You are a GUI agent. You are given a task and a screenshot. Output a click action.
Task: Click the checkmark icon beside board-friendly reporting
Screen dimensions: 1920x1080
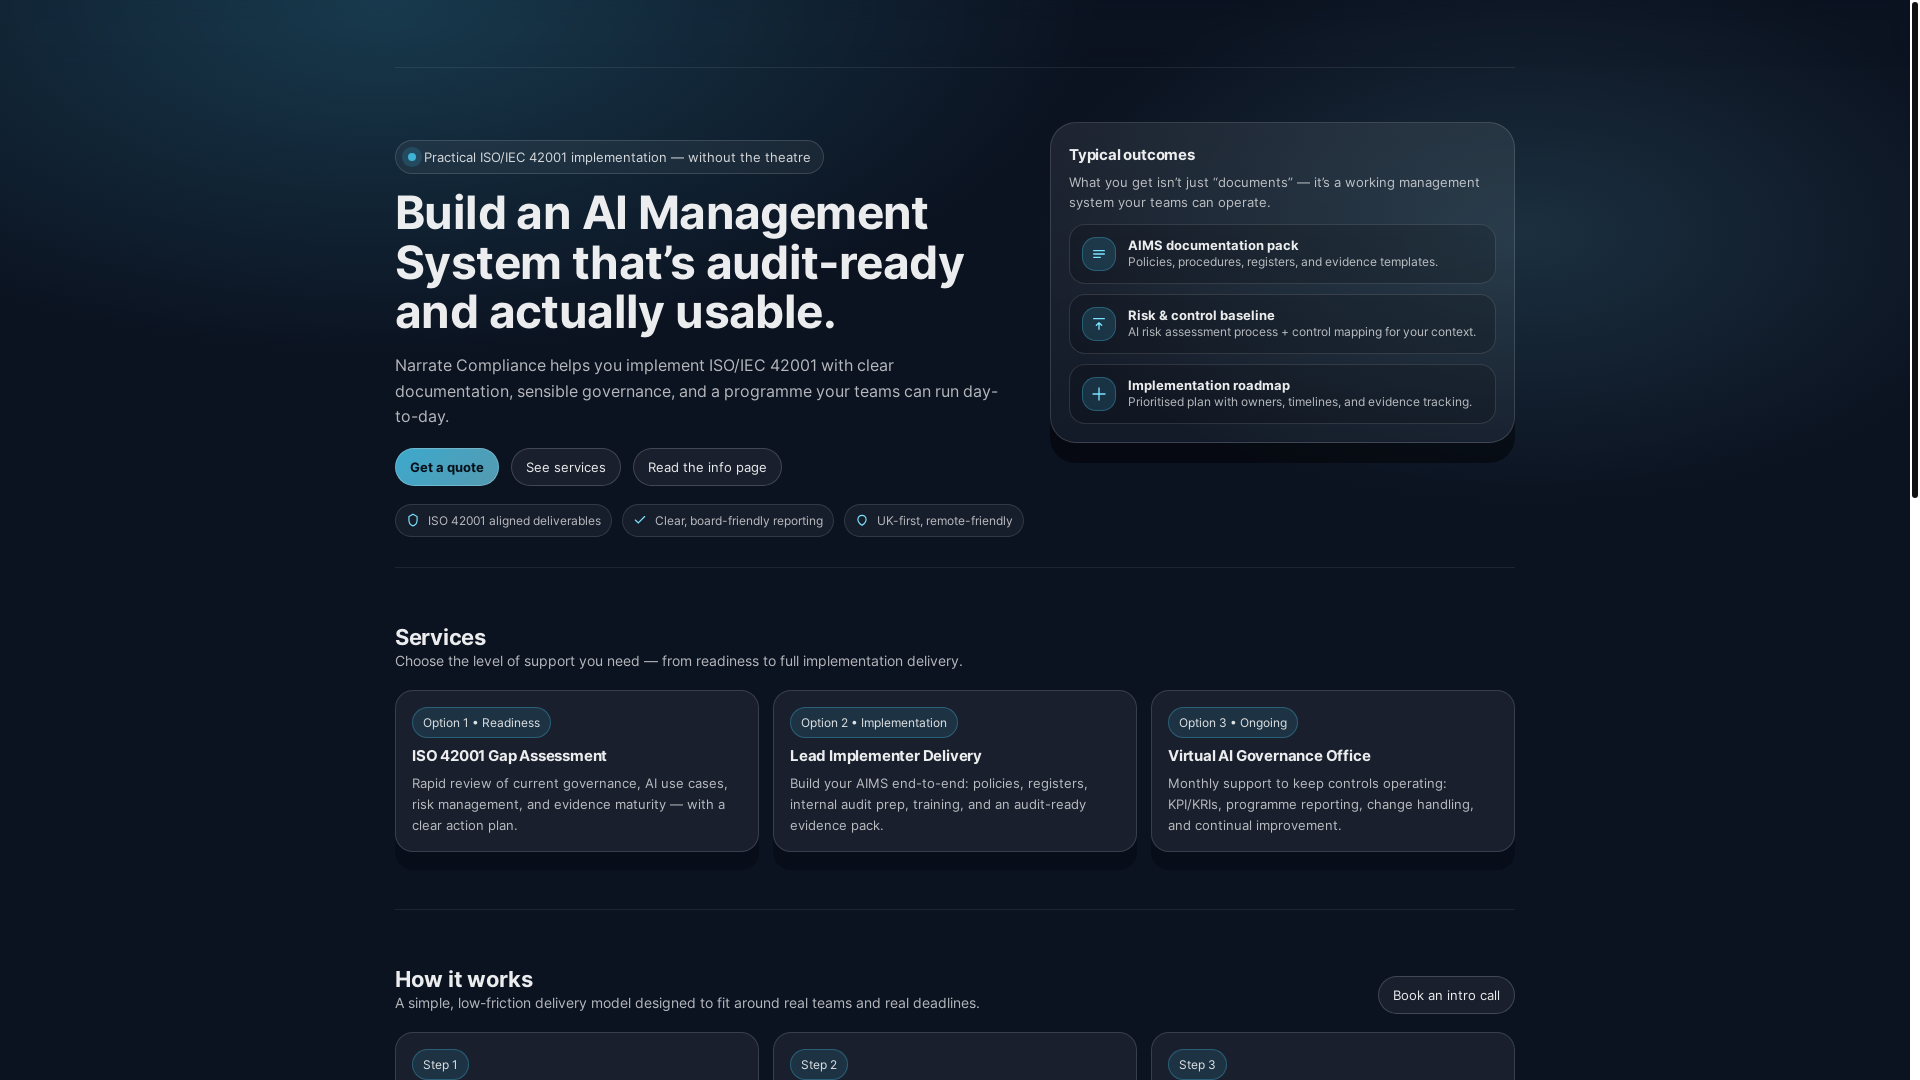pyautogui.click(x=640, y=521)
